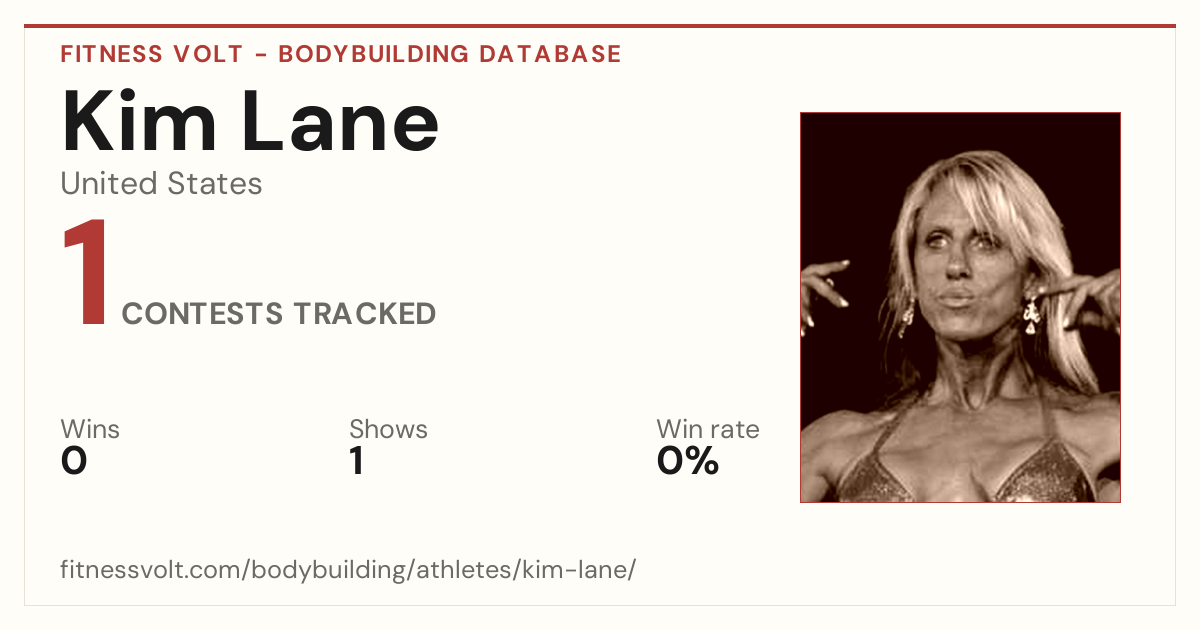Click the 'TRACKED' word in the label
The width and height of the screenshot is (1200, 630).
pyautogui.click(x=365, y=314)
